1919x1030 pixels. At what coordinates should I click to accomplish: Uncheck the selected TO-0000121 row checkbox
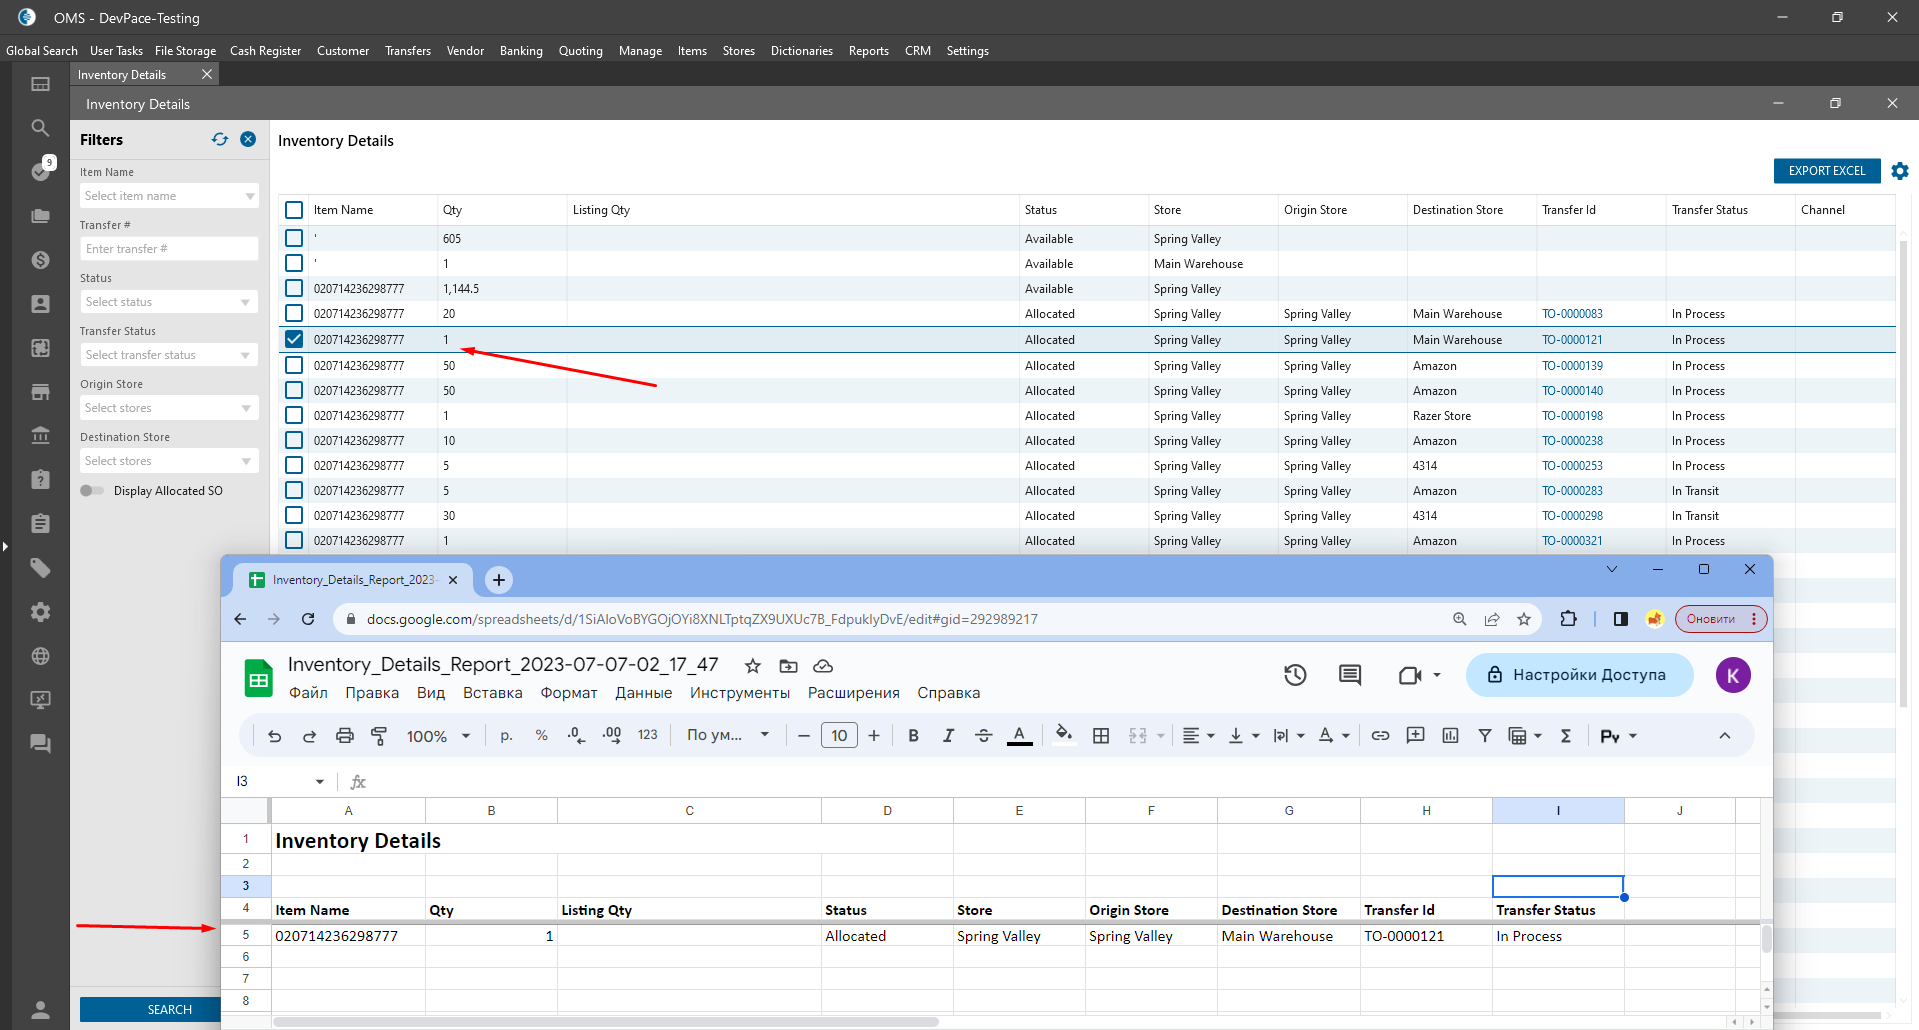click(x=294, y=340)
